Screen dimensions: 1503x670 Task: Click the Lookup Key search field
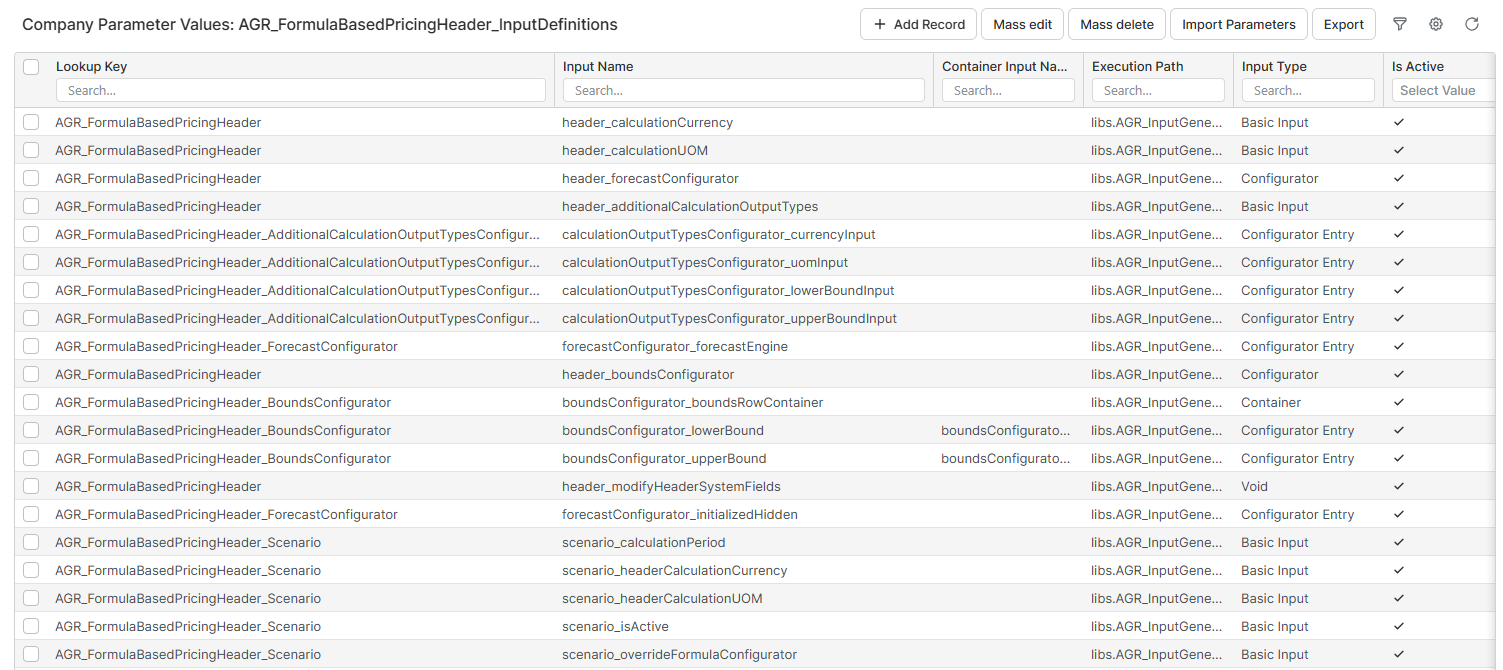[x=300, y=90]
